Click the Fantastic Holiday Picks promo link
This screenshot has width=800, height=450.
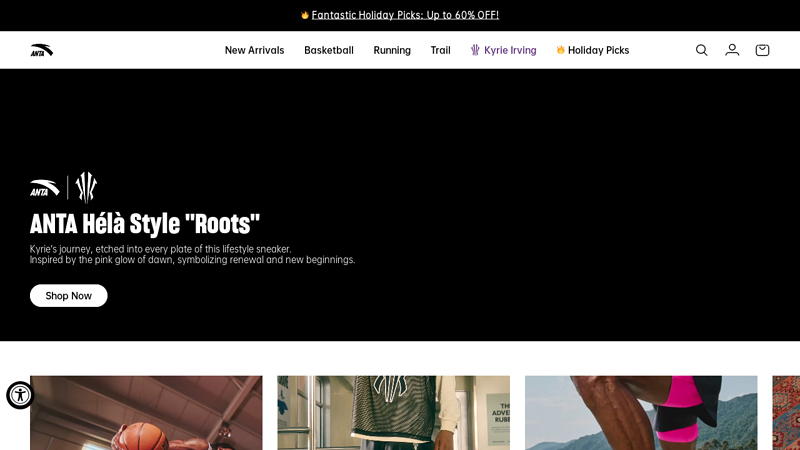click(405, 15)
